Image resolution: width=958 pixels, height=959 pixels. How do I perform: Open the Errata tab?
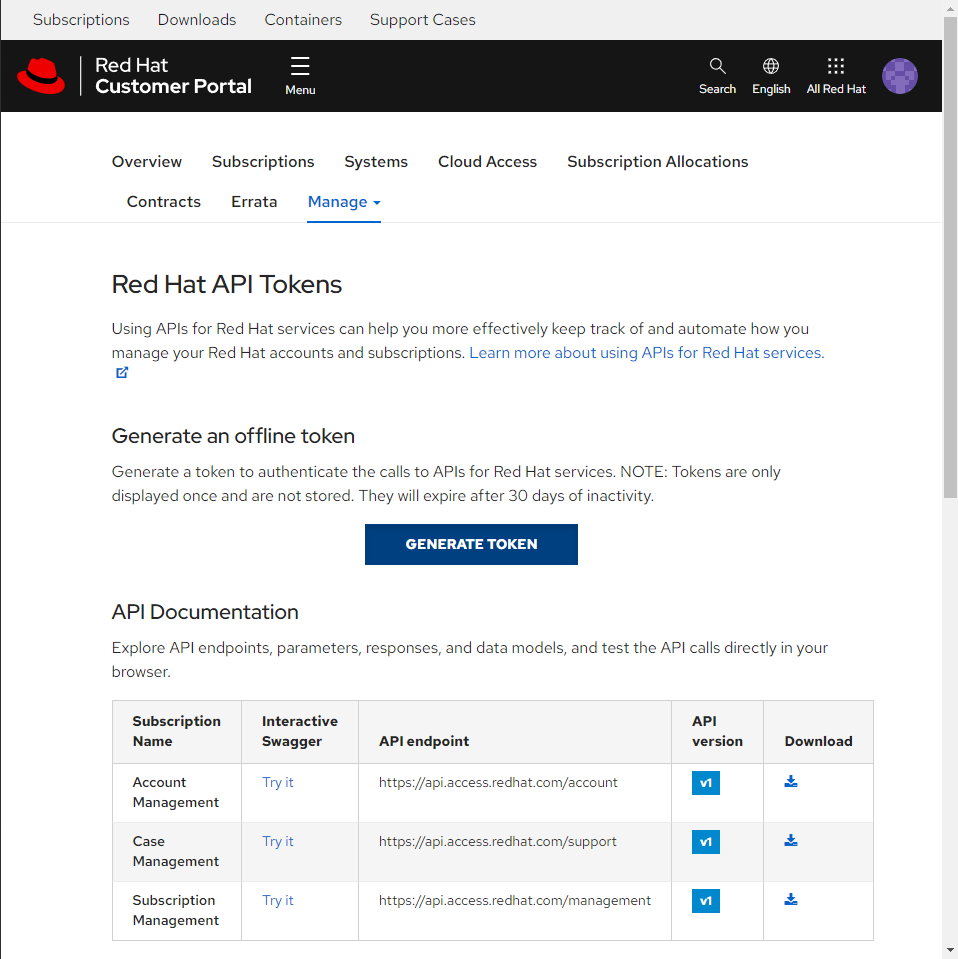[x=254, y=202]
